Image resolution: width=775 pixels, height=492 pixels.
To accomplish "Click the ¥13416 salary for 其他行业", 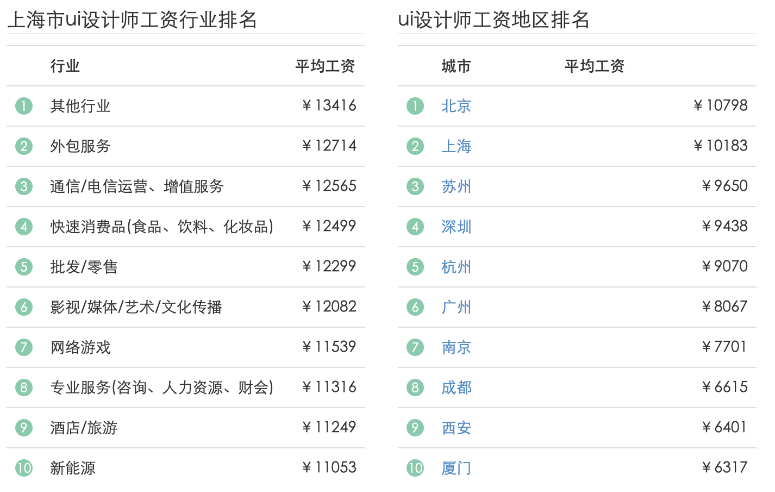I will point(328,106).
